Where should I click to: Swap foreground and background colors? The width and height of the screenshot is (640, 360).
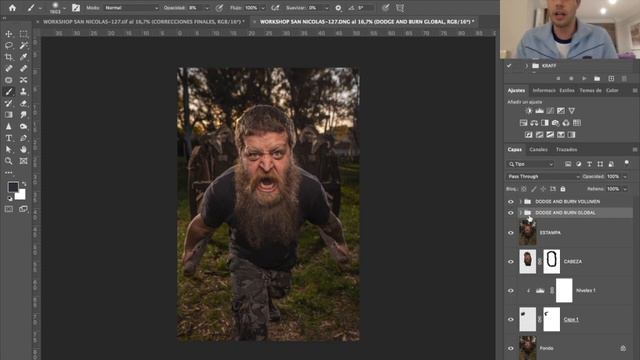click(x=24, y=184)
